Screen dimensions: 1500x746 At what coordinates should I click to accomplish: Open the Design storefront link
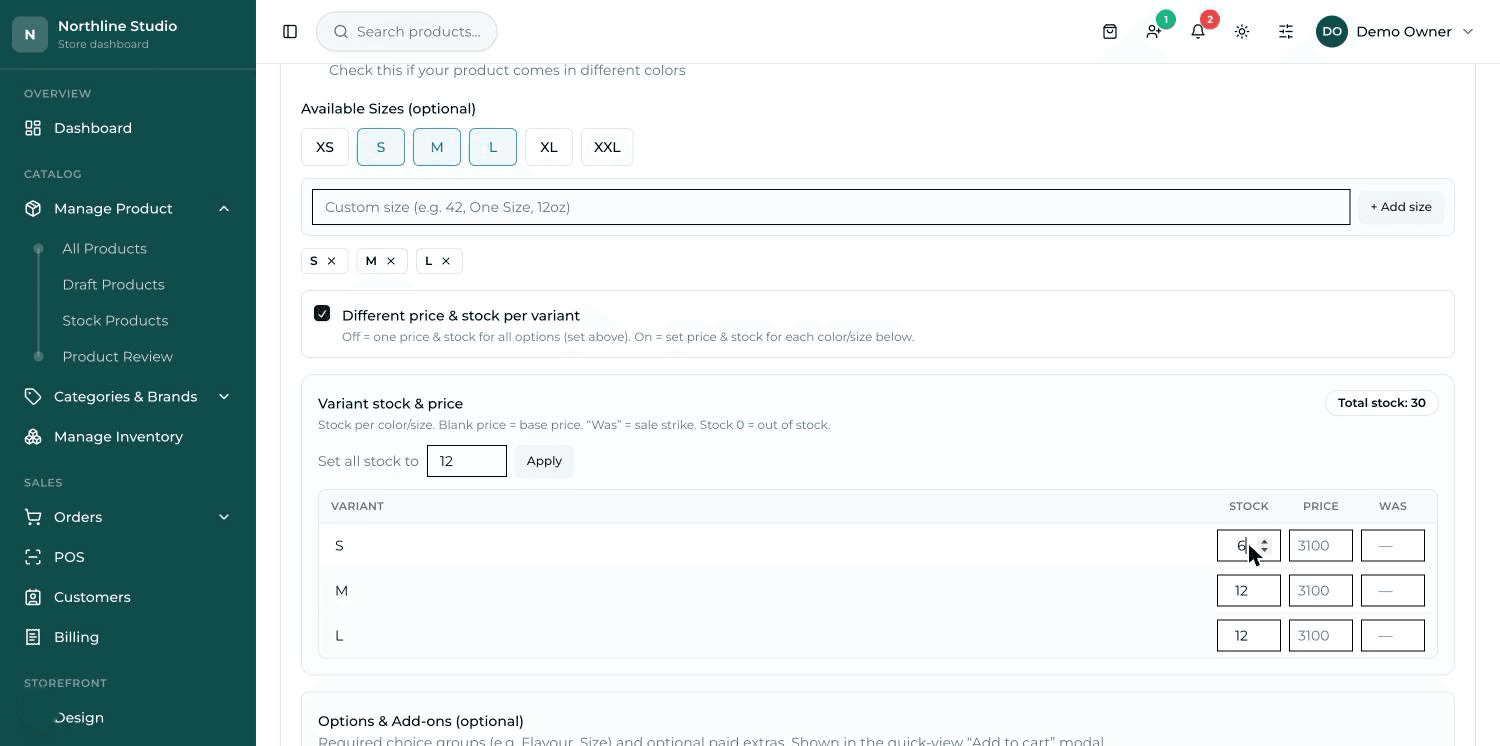click(79, 717)
